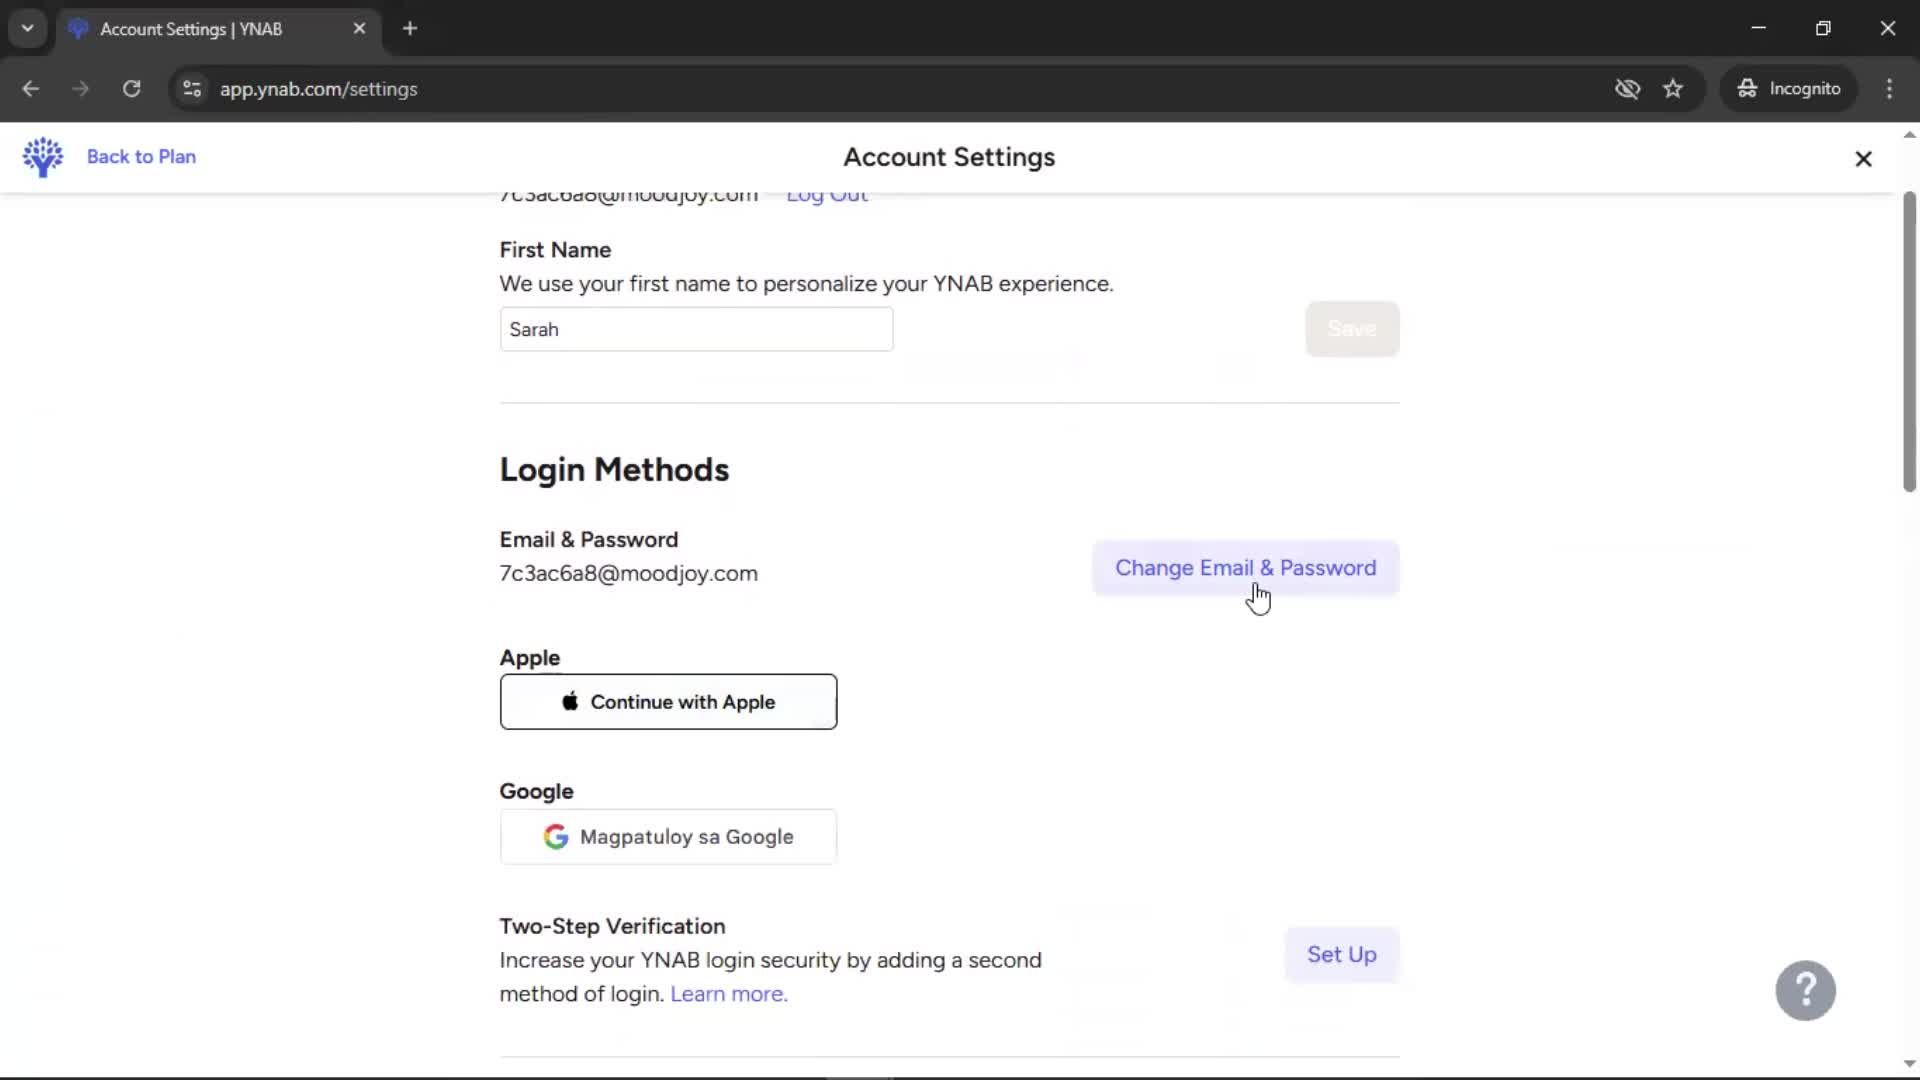Reload the page with refresh icon

tap(131, 89)
